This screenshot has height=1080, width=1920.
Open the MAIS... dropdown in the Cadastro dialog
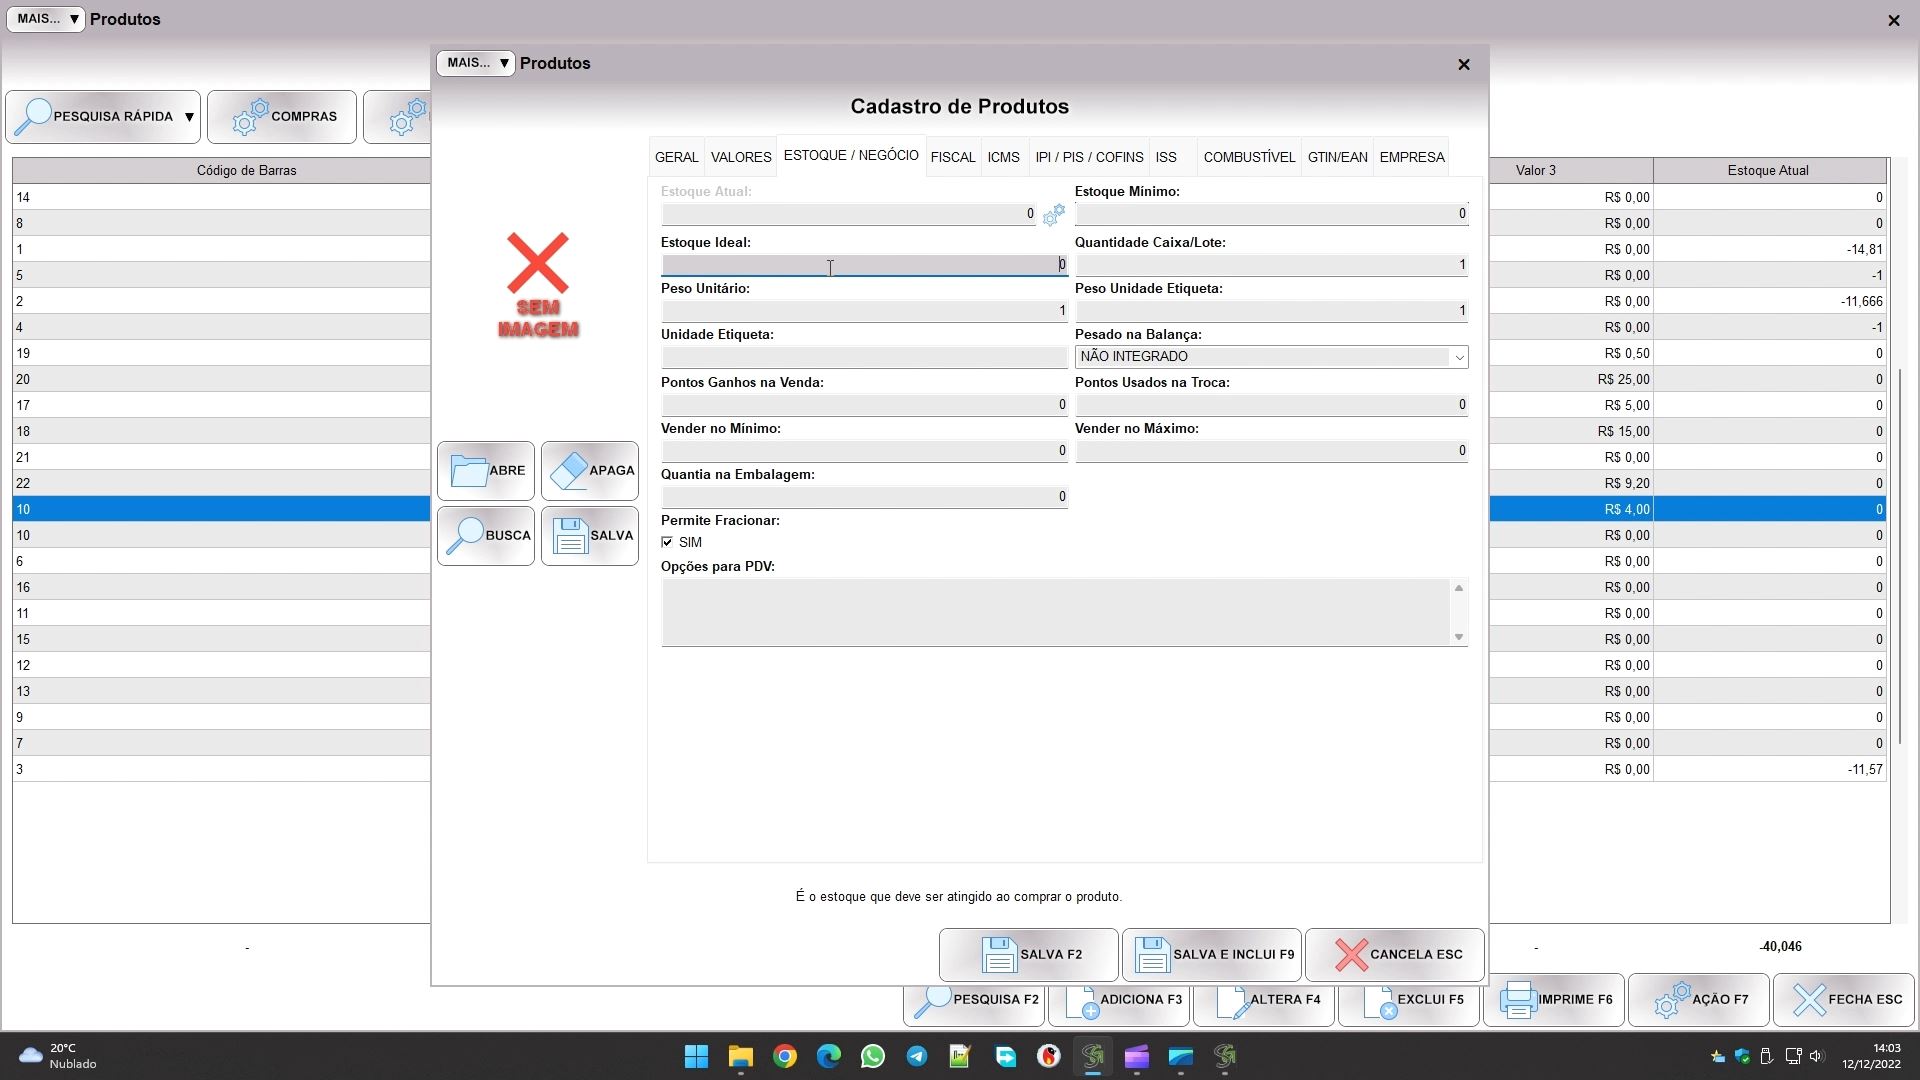point(476,63)
